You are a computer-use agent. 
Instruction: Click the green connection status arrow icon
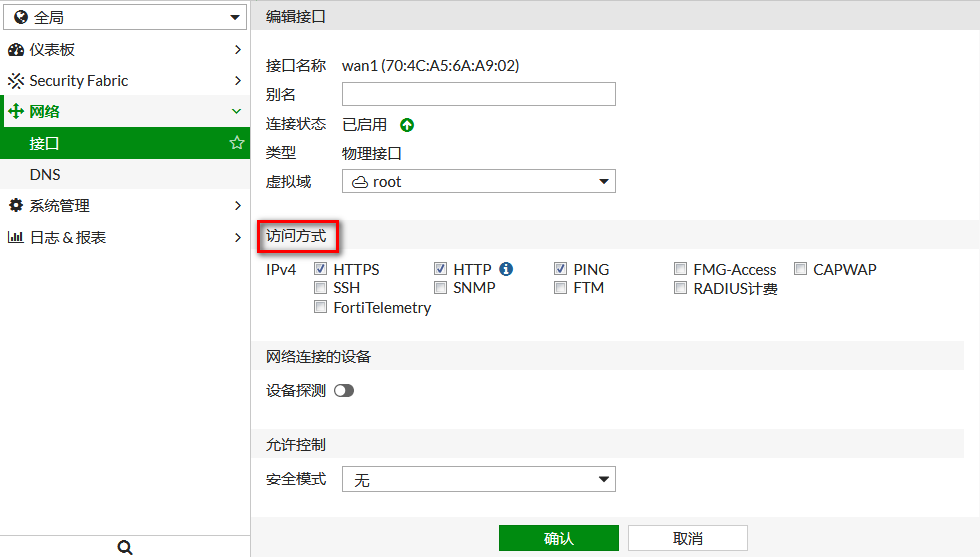(x=407, y=125)
